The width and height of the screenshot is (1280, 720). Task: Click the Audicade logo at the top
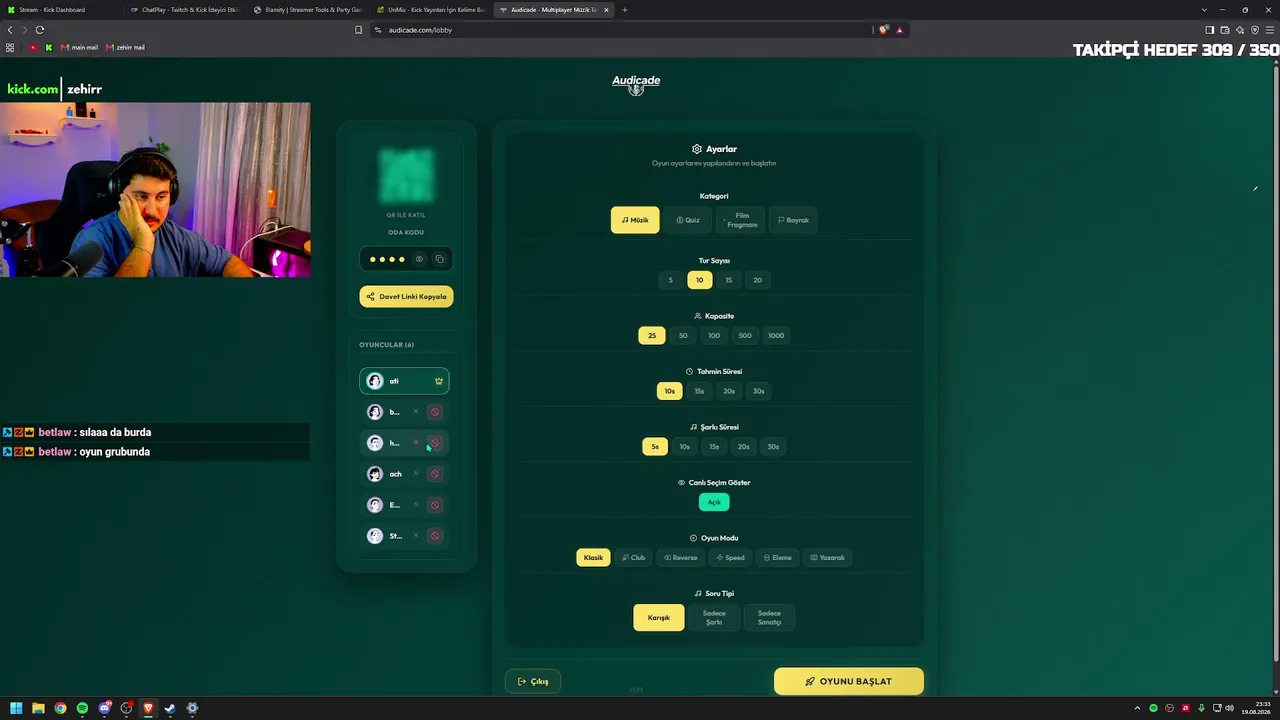[x=636, y=84]
